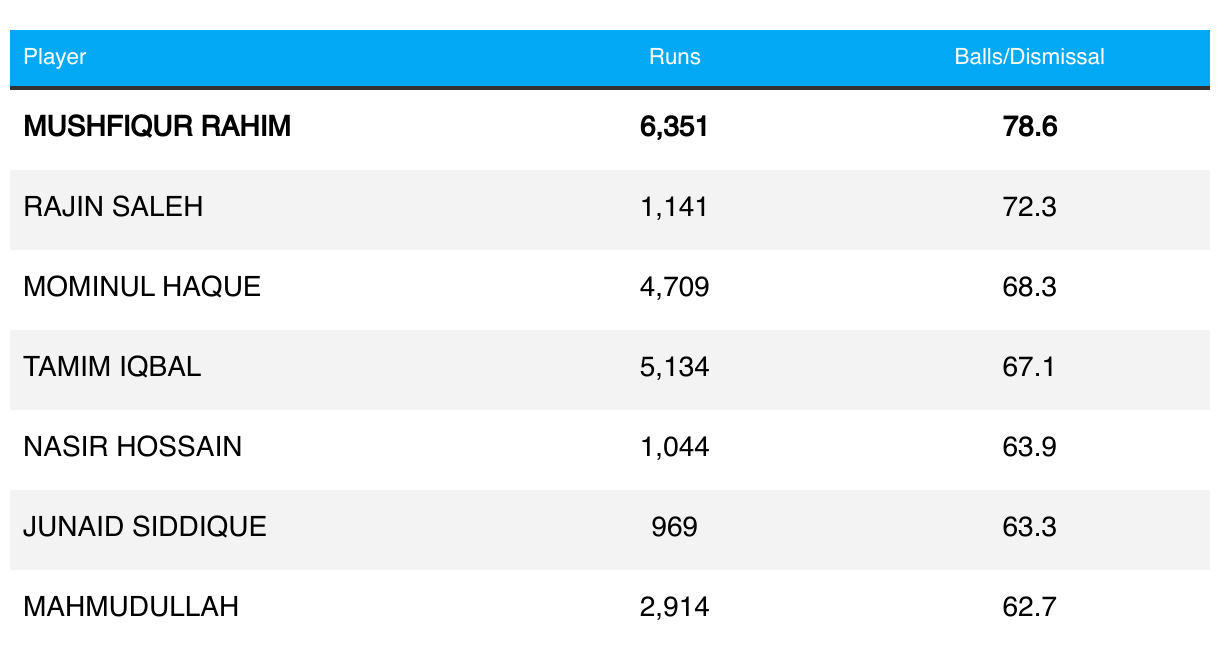Select the 72.3 balls/dismissal cell

coord(1030,207)
